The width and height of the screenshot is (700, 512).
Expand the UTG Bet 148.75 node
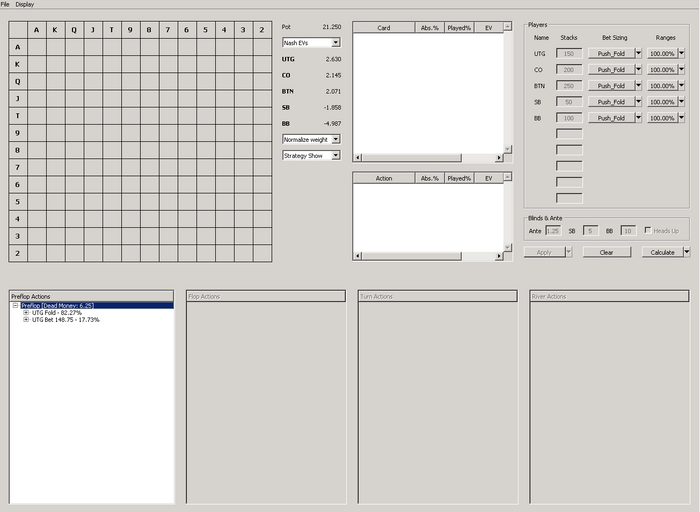coord(26,320)
